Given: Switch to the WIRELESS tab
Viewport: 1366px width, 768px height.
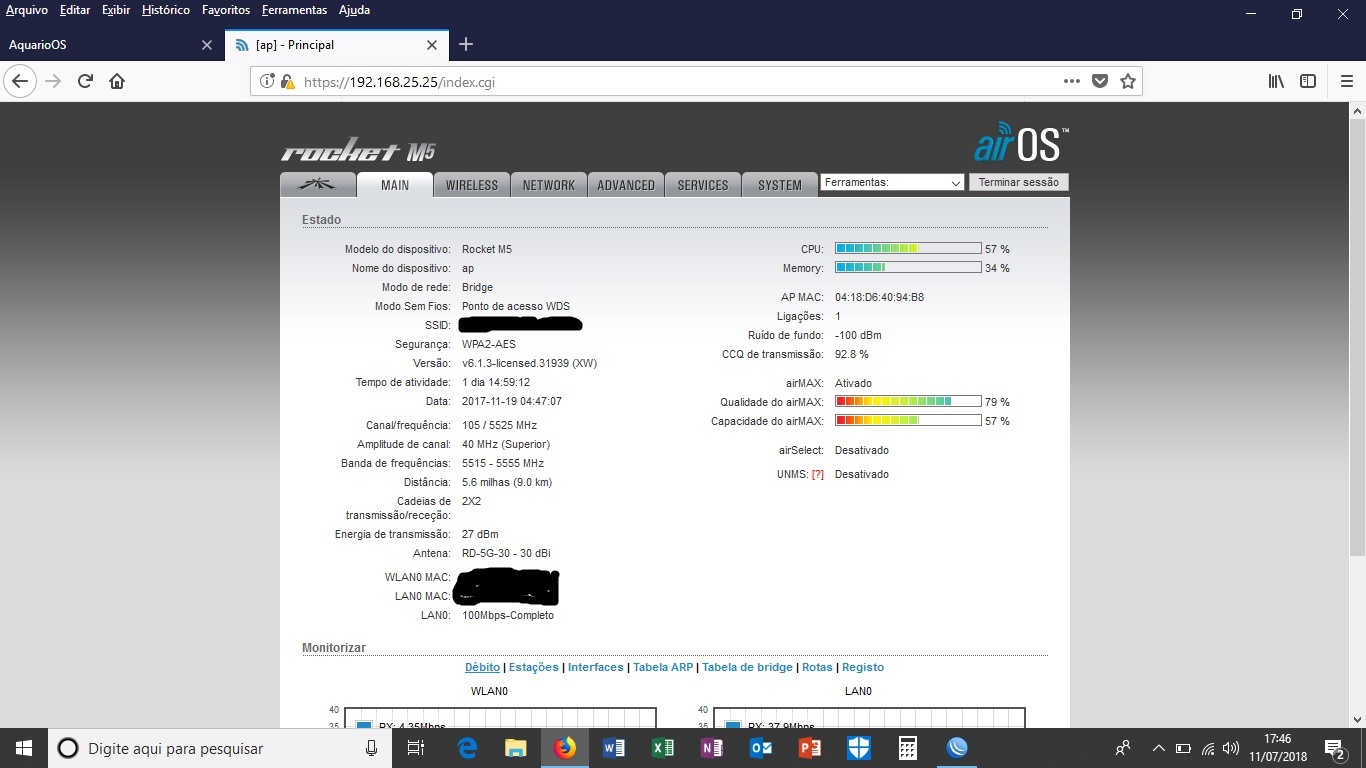Looking at the screenshot, I should point(472,185).
